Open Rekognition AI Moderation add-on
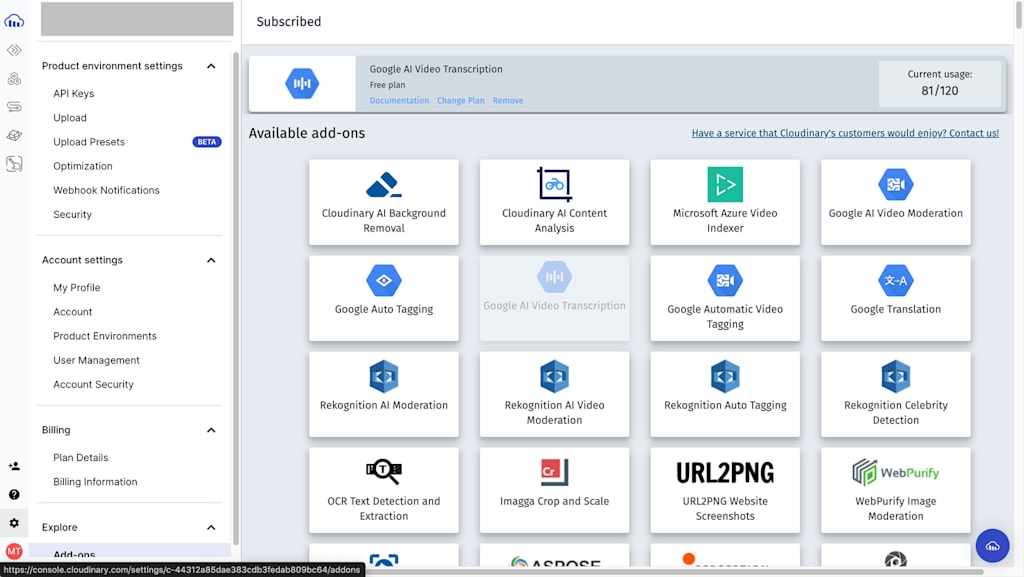Screen dimensions: 1024x577 click(384, 394)
